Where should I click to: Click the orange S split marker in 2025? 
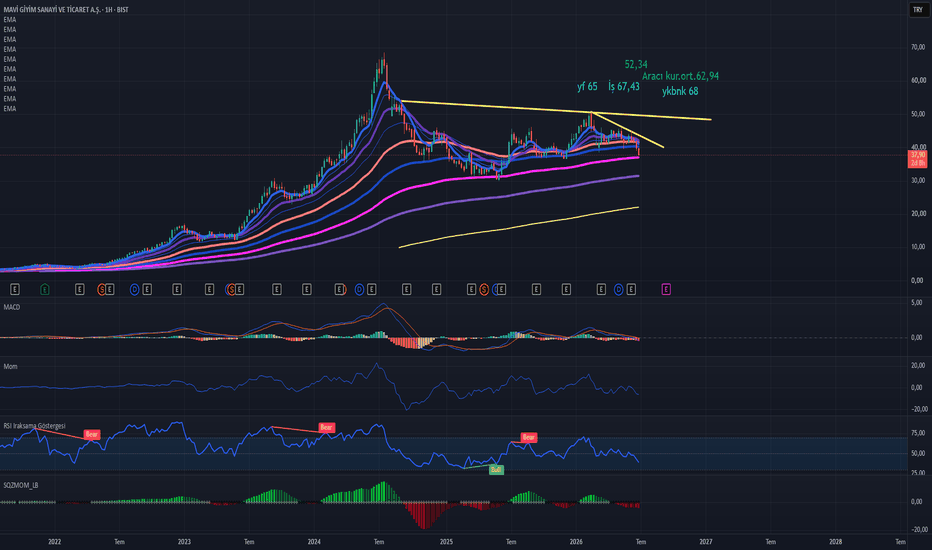[484, 290]
